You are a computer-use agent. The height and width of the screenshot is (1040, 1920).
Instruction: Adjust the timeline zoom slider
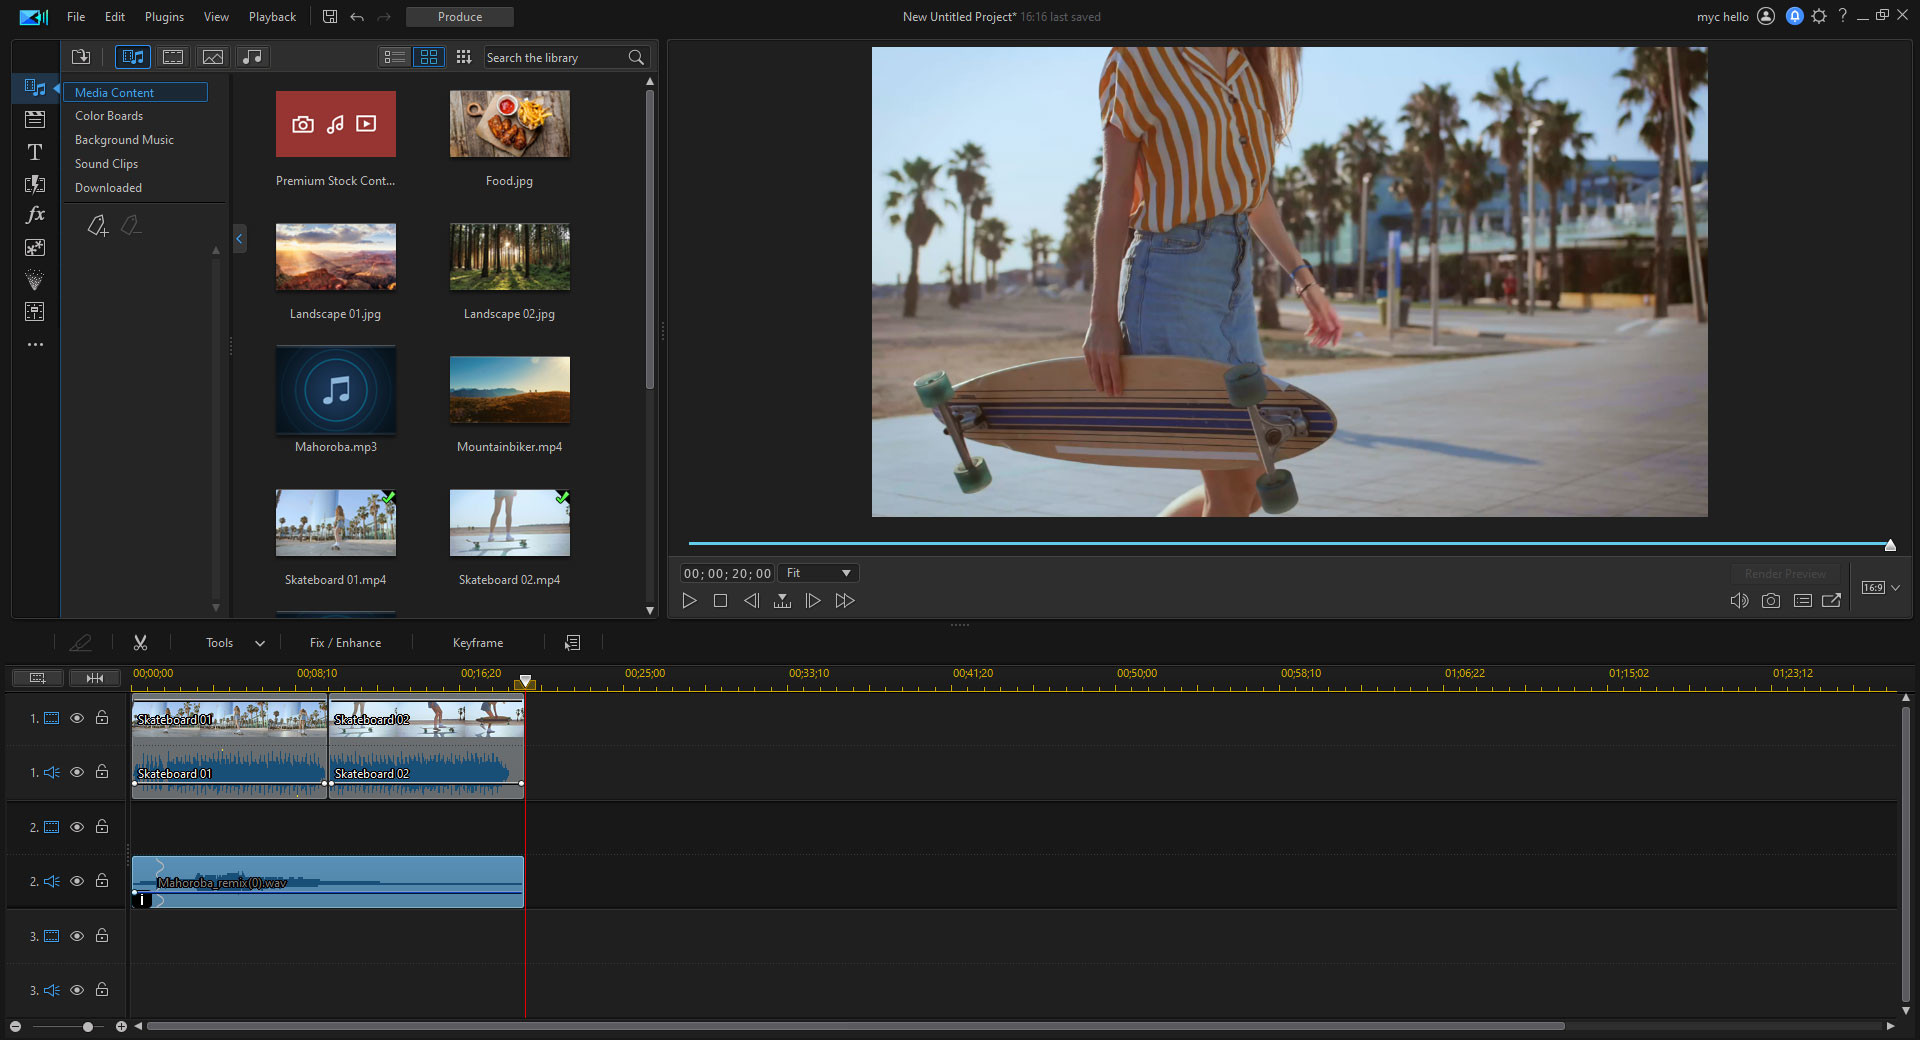pyautogui.click(x=87, y=1026)
